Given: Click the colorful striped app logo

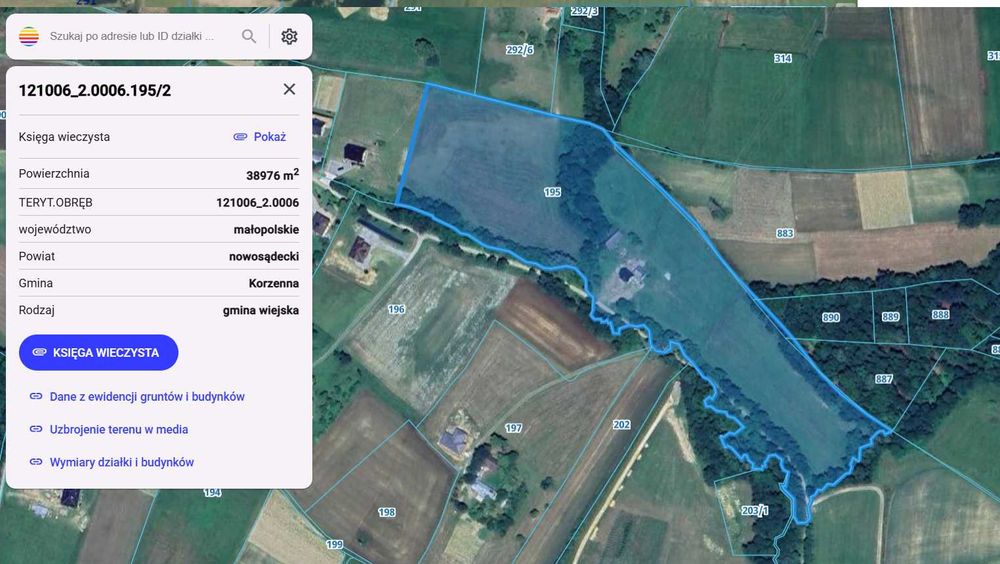Looking at the screenshot, I should 29,36.
